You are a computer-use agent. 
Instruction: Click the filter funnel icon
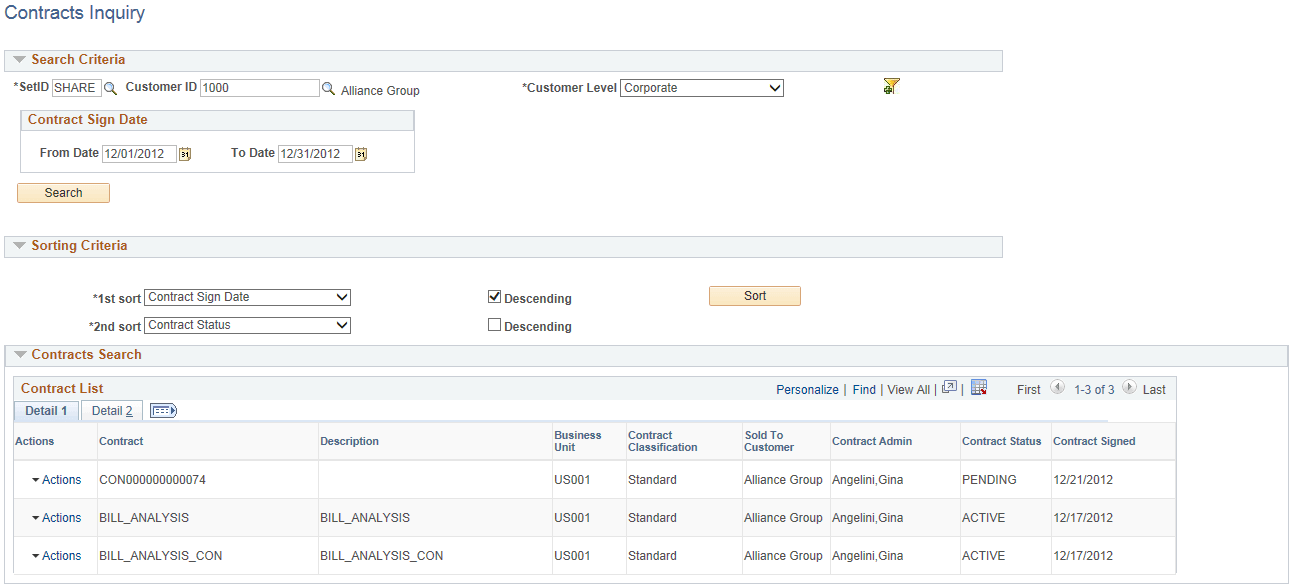[x=890, y=87]
